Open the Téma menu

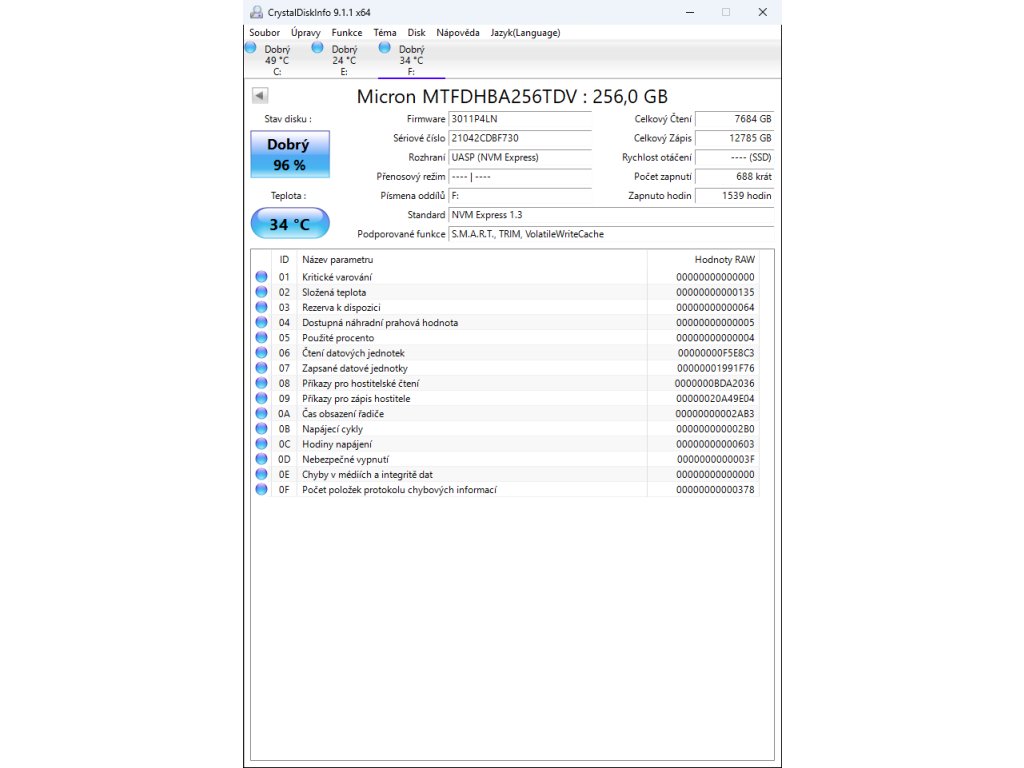point(385,32)
